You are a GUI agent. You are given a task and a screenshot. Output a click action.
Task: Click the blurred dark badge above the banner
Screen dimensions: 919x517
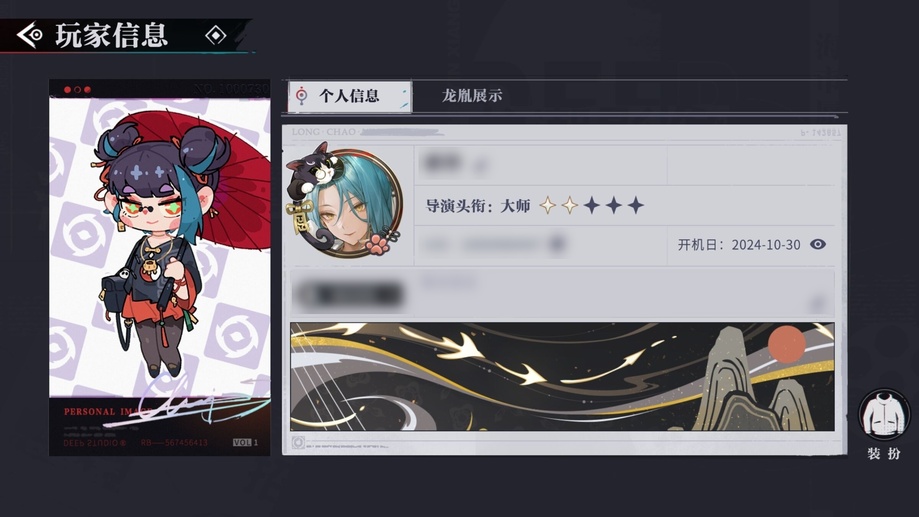[x=350, y=294]
